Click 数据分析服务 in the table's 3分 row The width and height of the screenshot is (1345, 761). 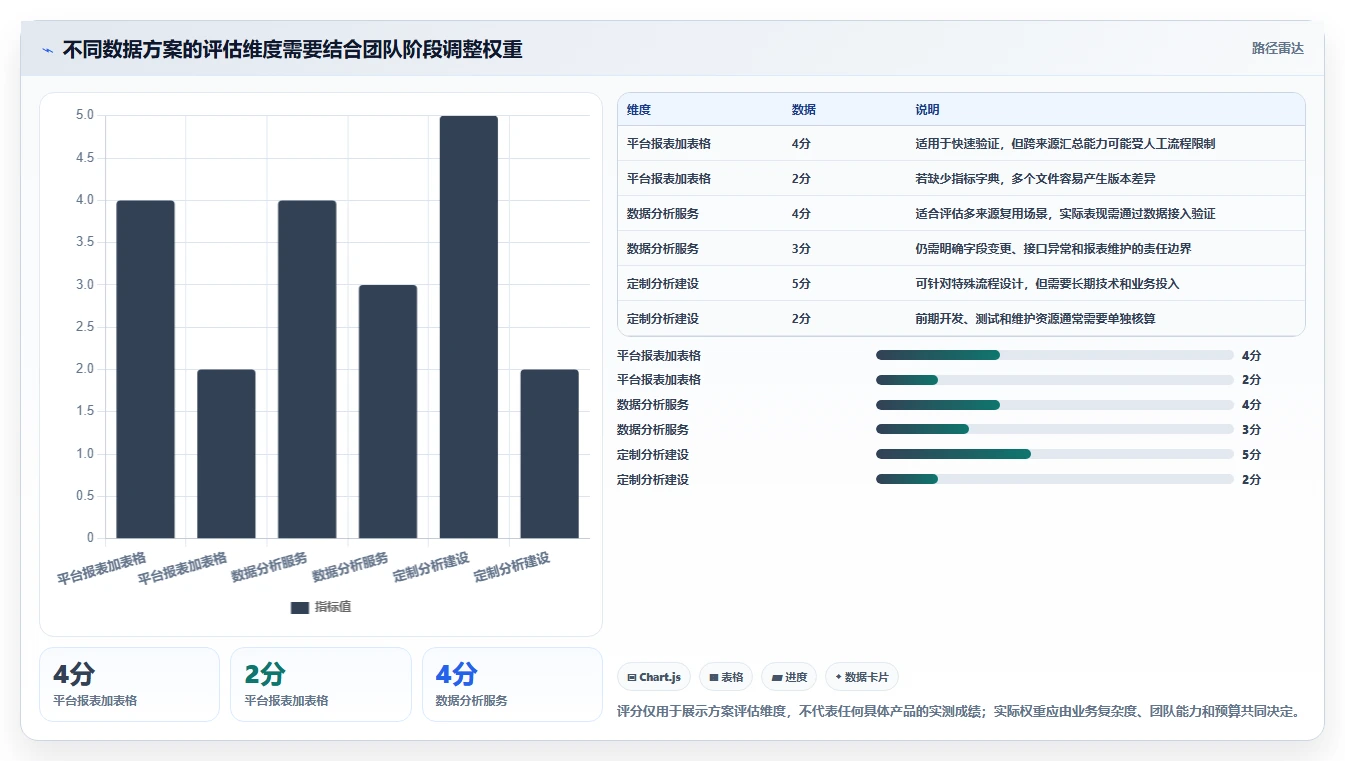coord(663,249)
